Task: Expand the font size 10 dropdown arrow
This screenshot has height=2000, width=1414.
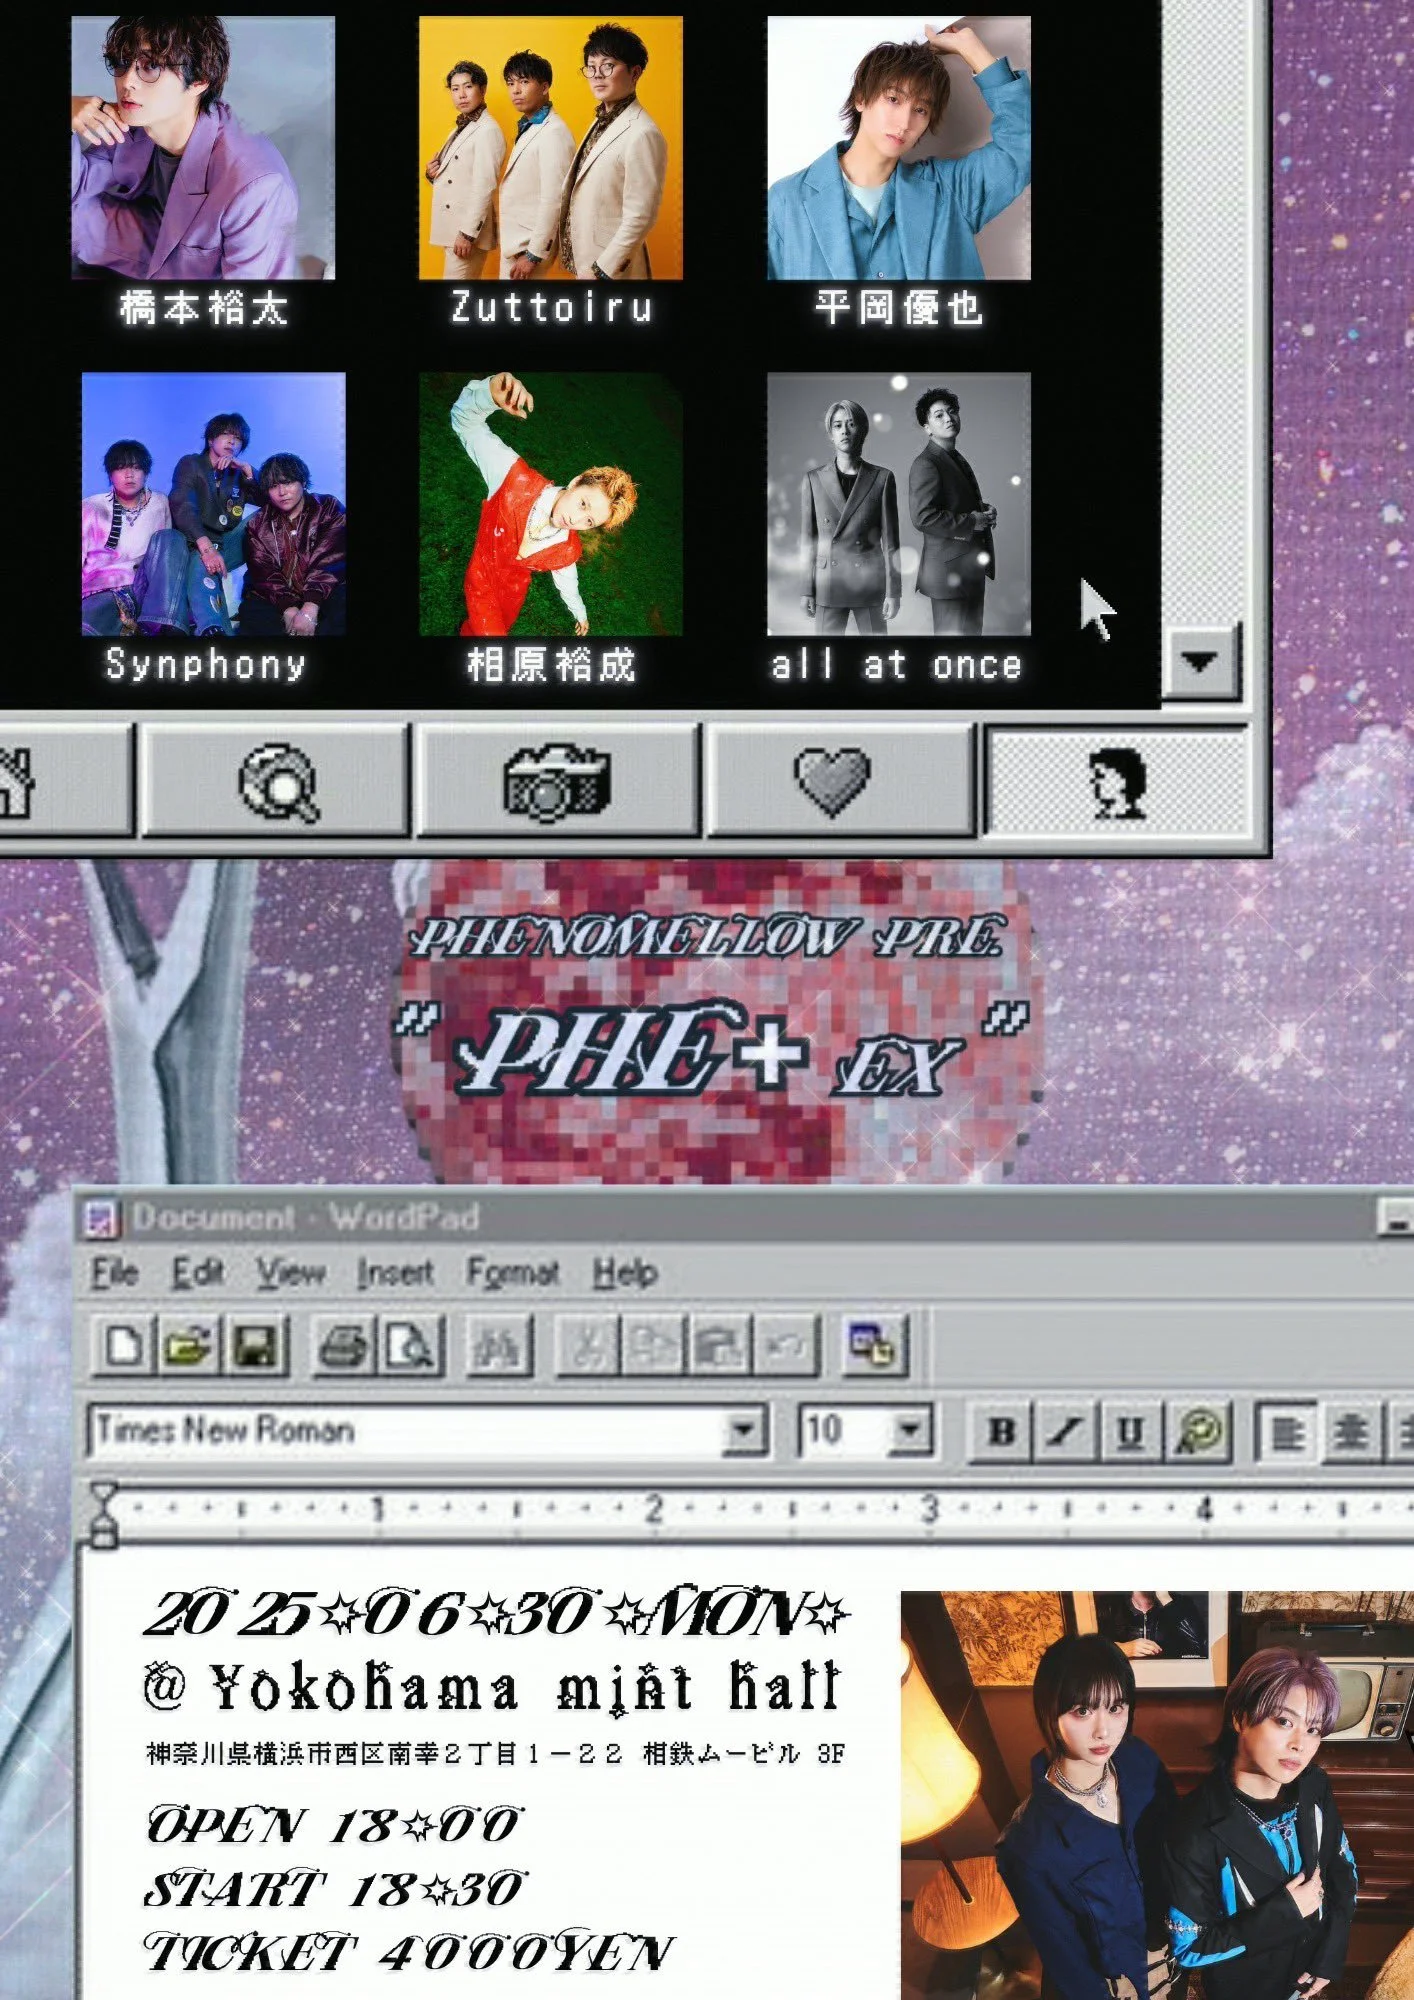Action: point(909,1430)
